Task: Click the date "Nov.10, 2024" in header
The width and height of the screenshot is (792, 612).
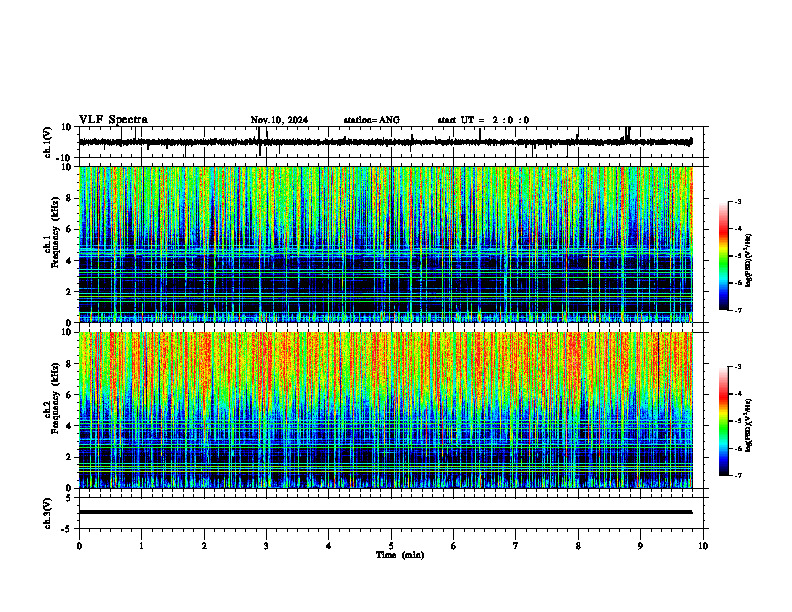Action: (x=279, y=120)
